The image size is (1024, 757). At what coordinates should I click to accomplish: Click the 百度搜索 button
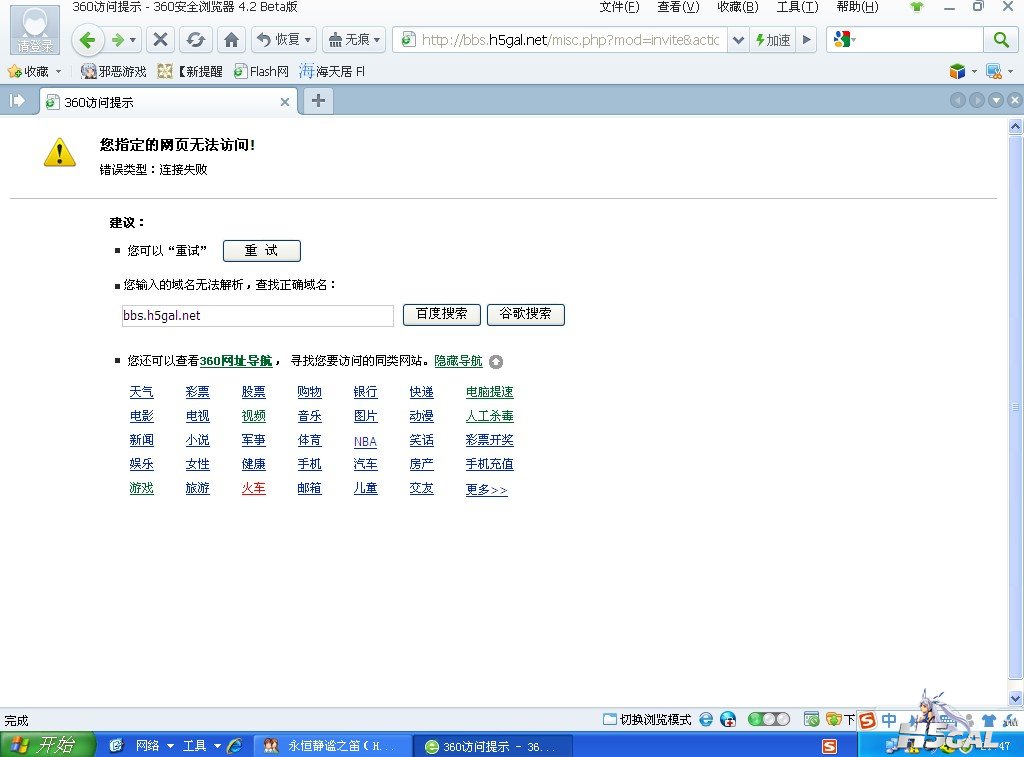click(441, 314)
